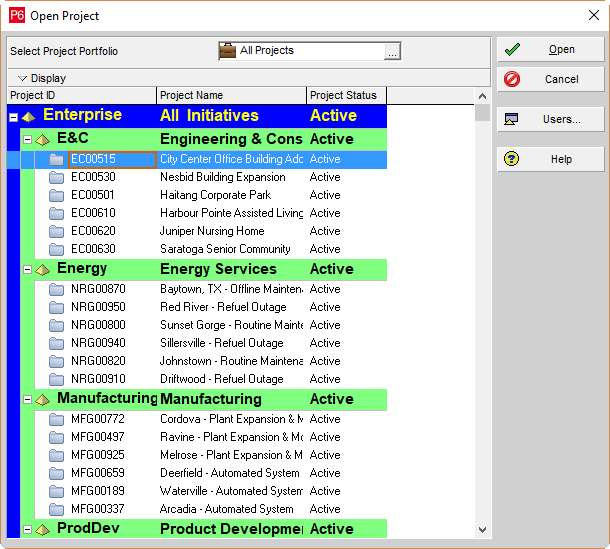Click the Help button
The height and width of the screenshot is (549, 610).
(x=550, y=159)
